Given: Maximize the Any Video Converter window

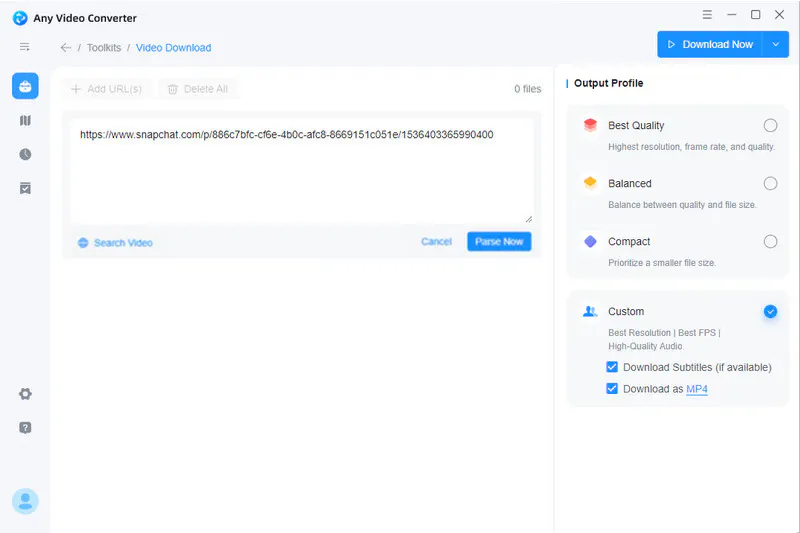Looking at the screenshot, I should [x=756, y=14].
